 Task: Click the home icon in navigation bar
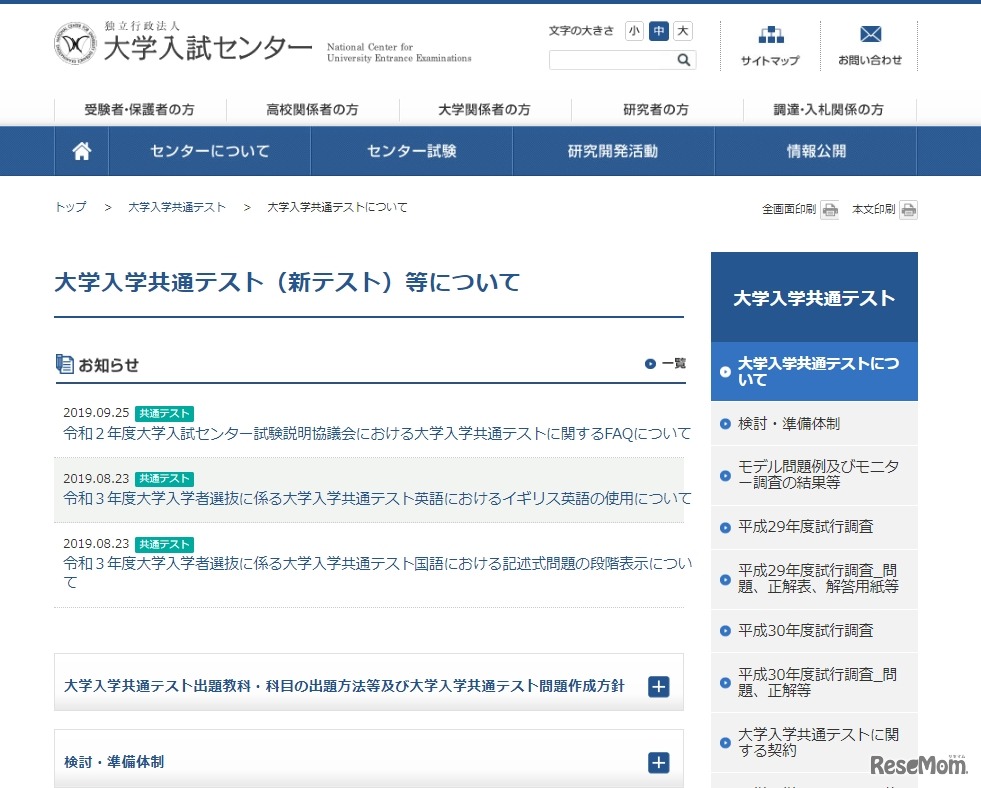point(81,151)
